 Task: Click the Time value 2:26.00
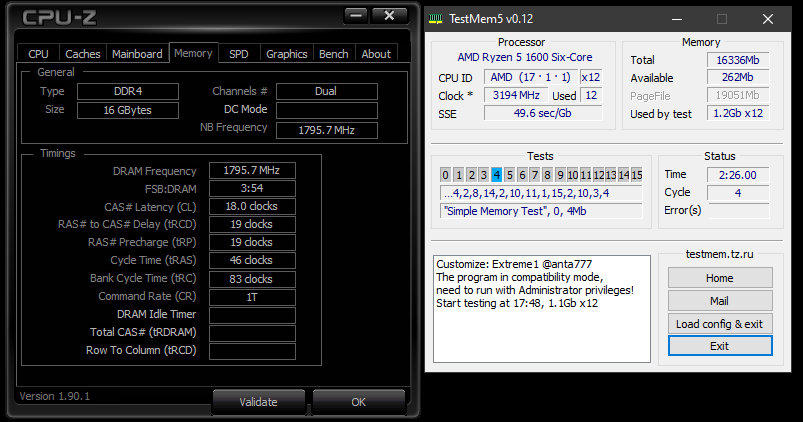pyautogui.click(x=738, y=175)
